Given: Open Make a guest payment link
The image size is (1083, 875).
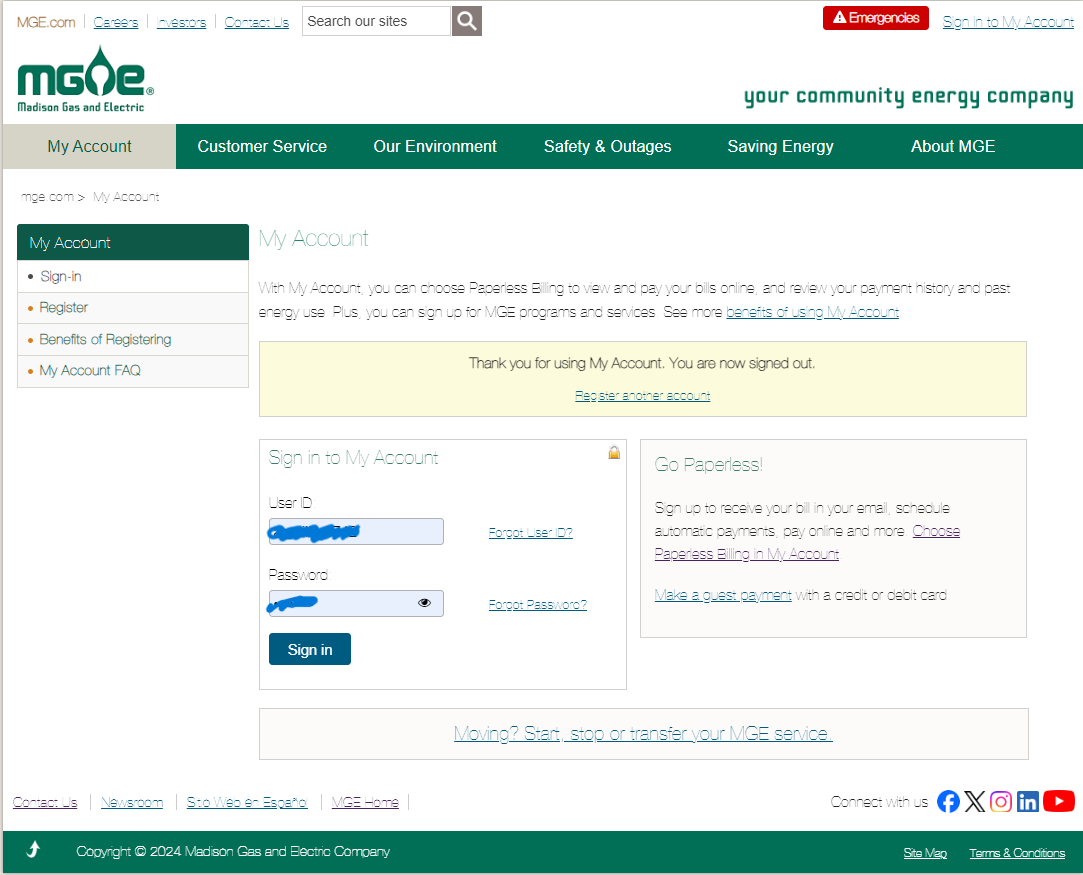Looking at the screenshot, I should coord(722,595).
